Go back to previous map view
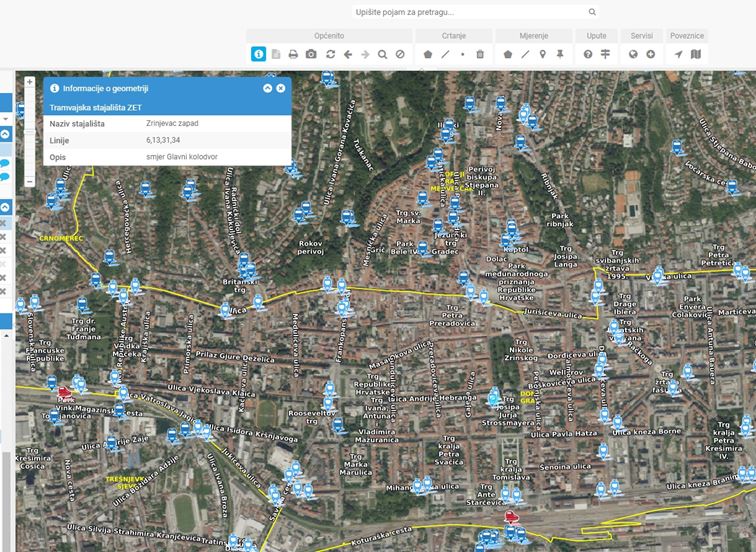The width and height of the screenshot is (756, 552). (x=348, y=54)
